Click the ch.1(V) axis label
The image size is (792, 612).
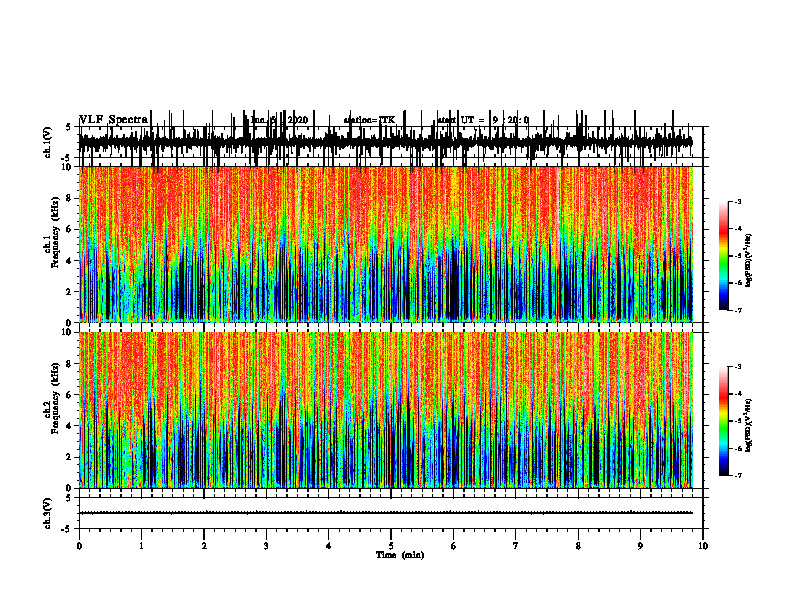pos(48,142)
